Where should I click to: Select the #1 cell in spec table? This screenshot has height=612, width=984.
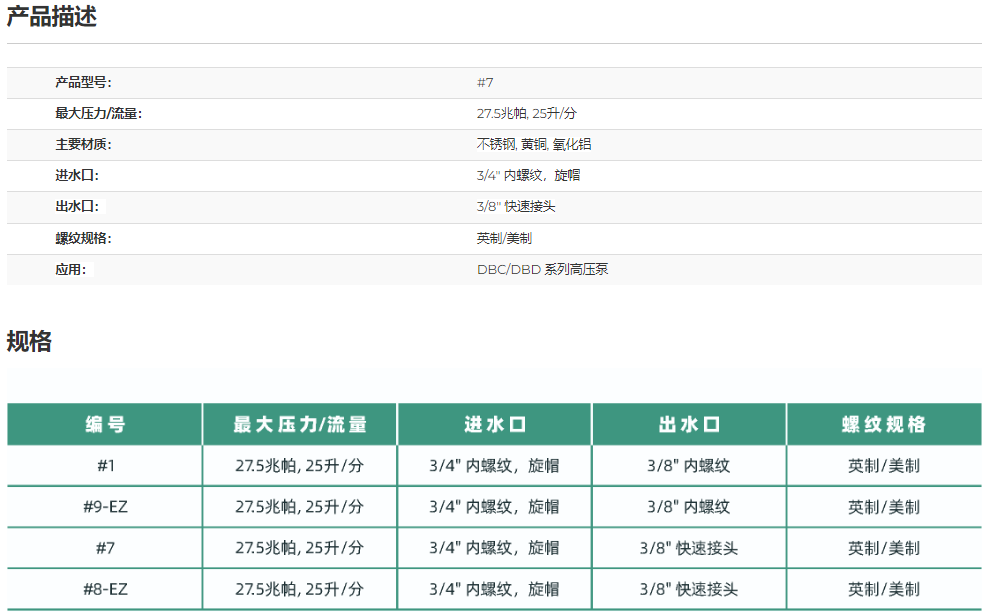tap(105, 465)
